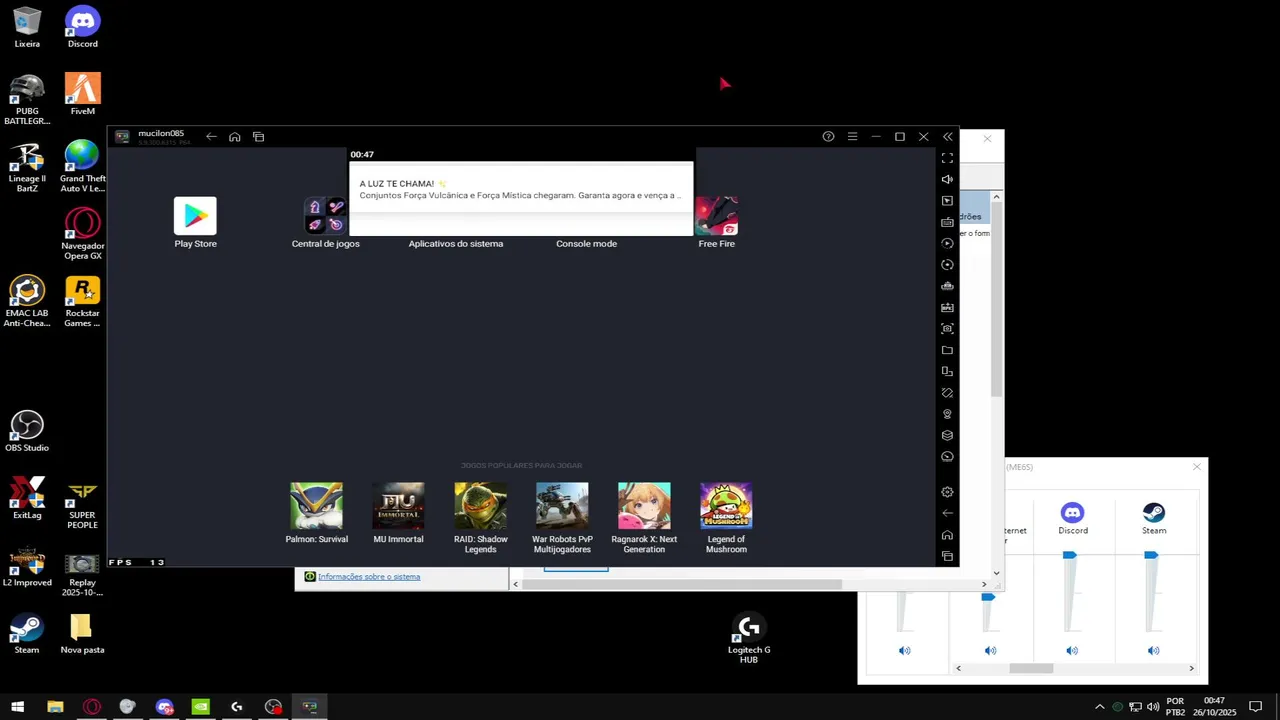Select FiveM desktop shortcut
The width and height of the screenshot is (1280, 720).
click(x=82, y=94)
